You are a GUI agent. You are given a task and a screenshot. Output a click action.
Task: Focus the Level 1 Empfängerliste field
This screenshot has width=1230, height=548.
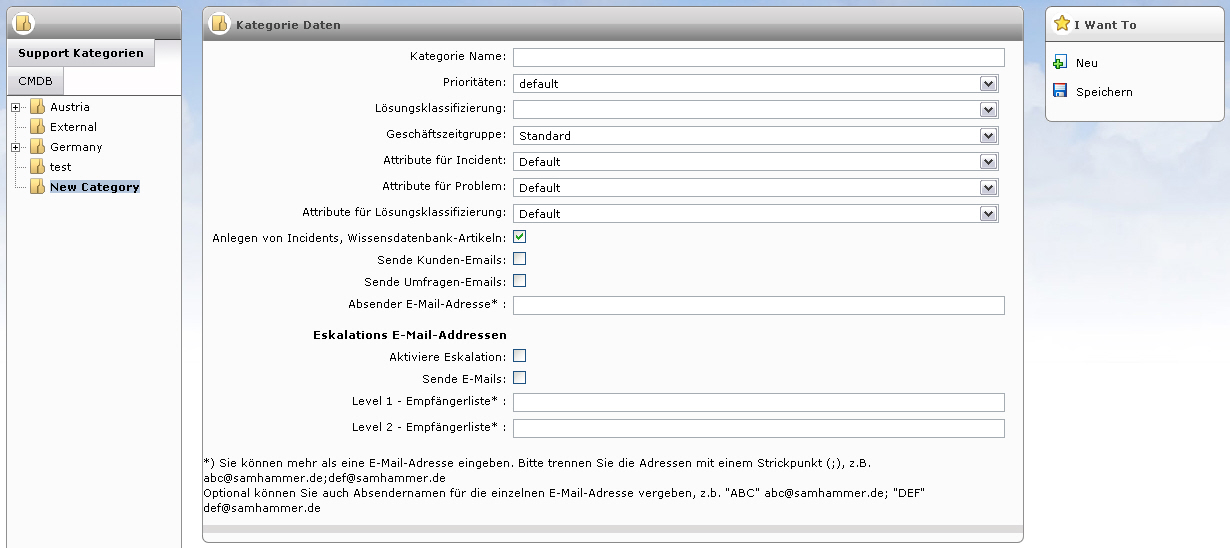(758, 402)
